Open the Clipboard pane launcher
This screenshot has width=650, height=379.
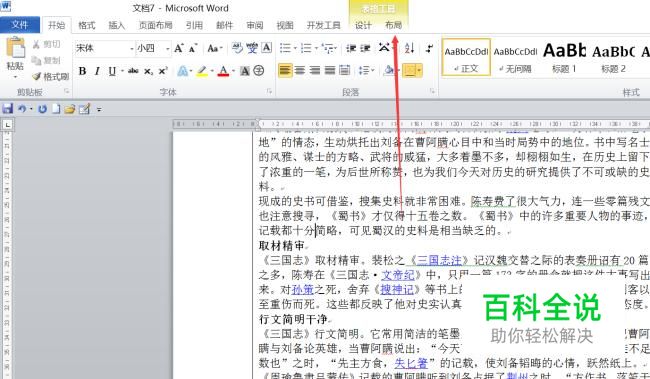pos(67,91)
